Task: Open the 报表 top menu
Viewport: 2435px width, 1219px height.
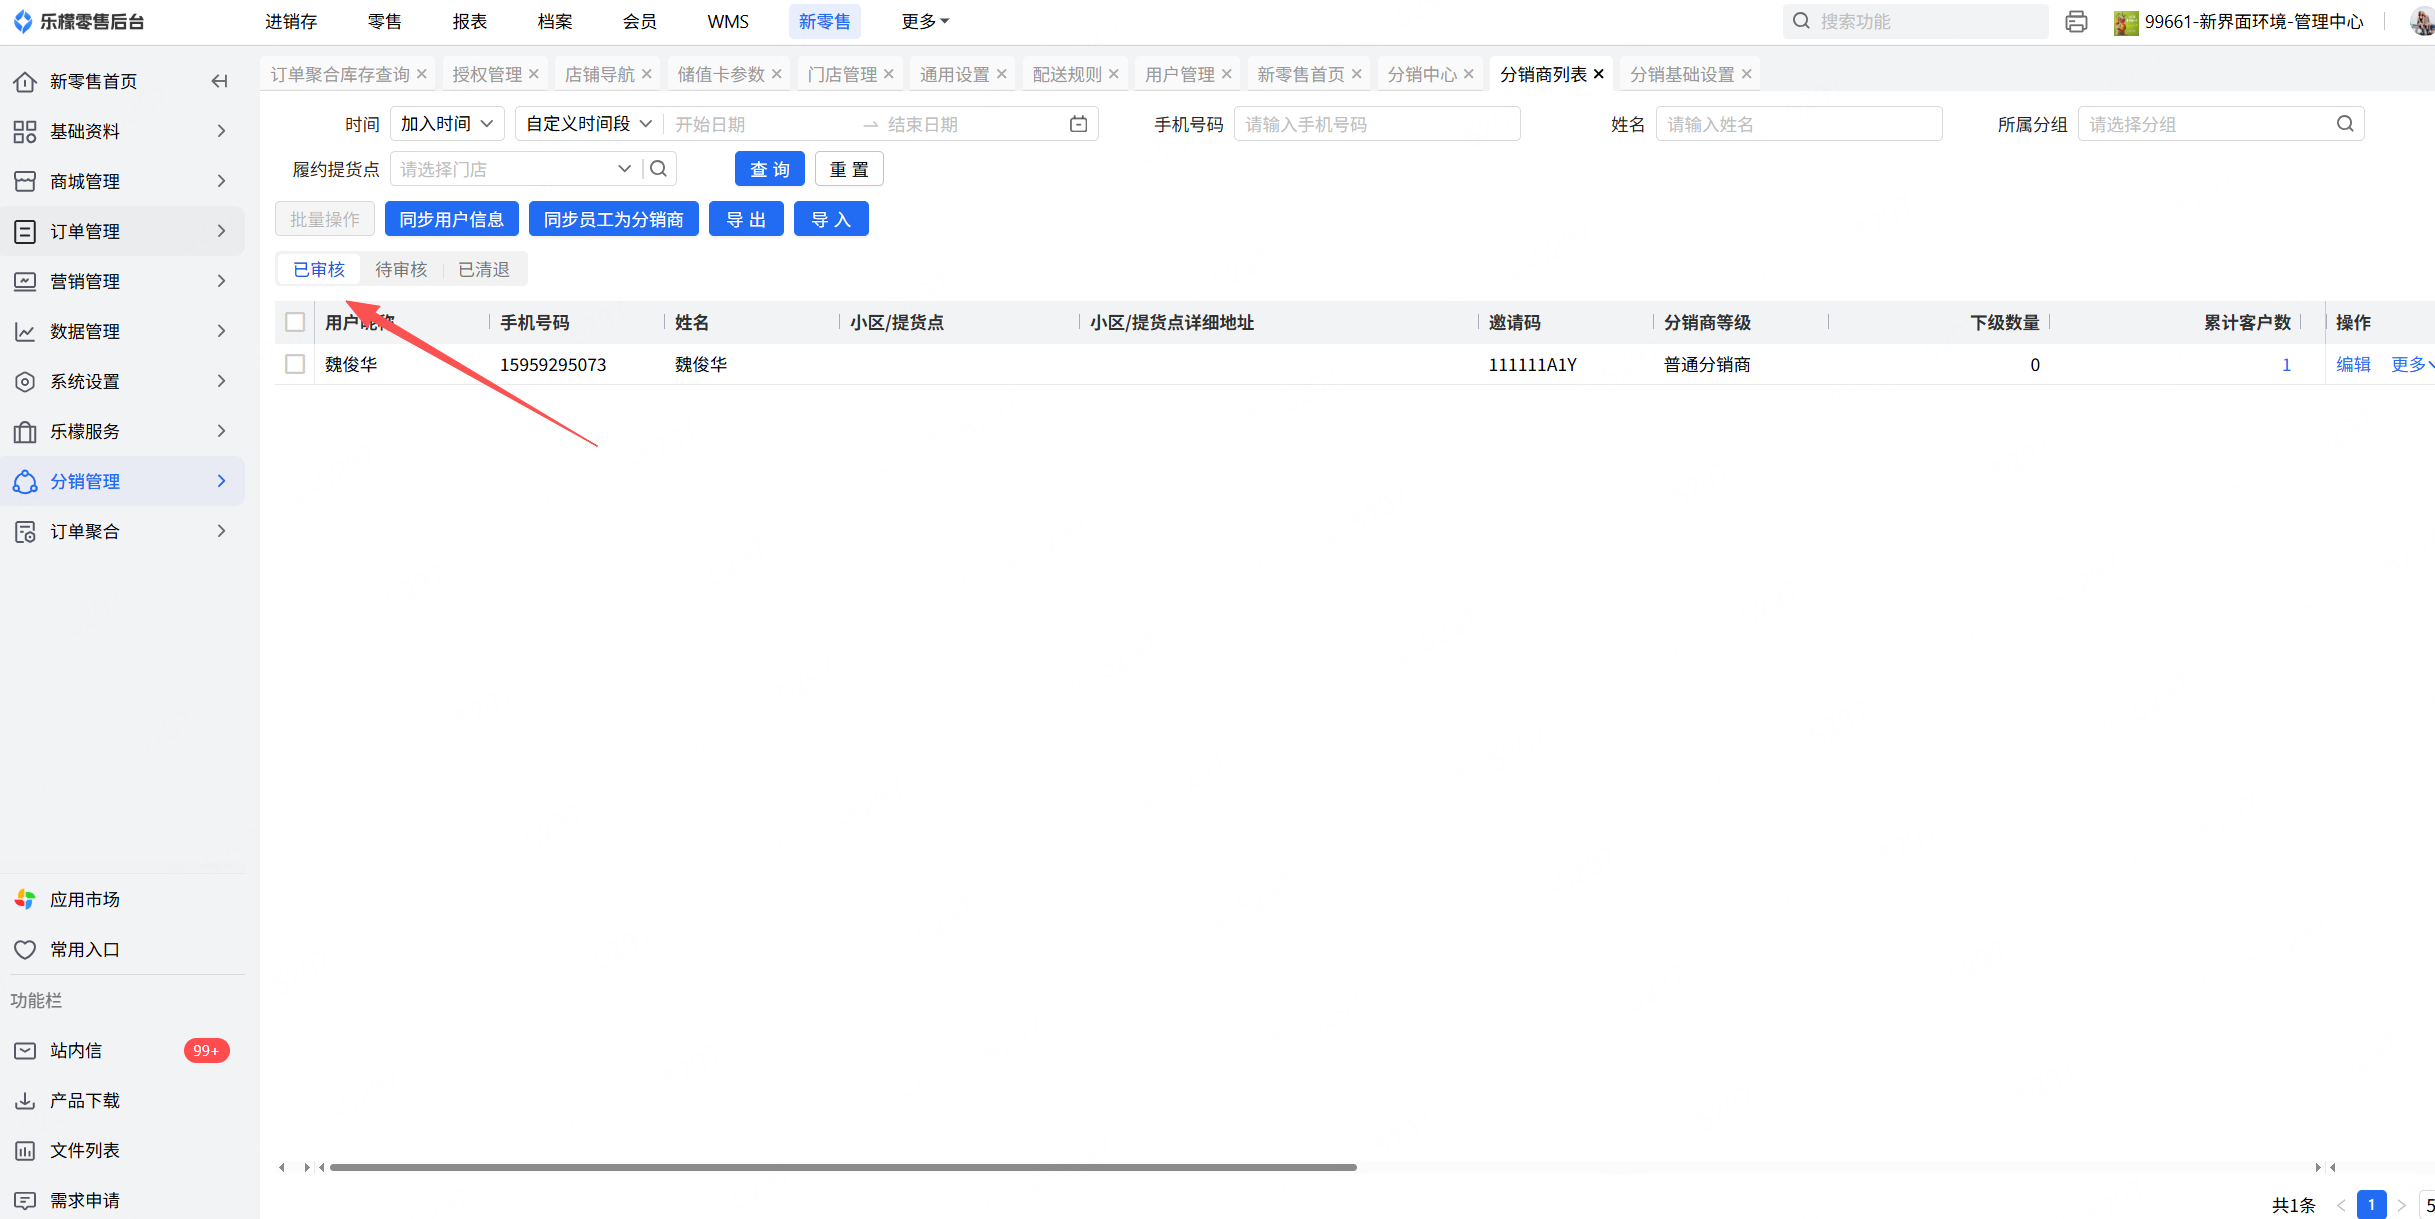Action: pos(469,21)
